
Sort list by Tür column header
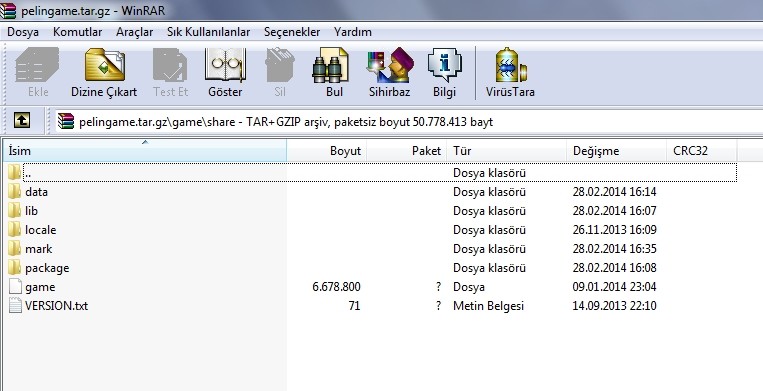pyautogui.click(x=507, y=151)
